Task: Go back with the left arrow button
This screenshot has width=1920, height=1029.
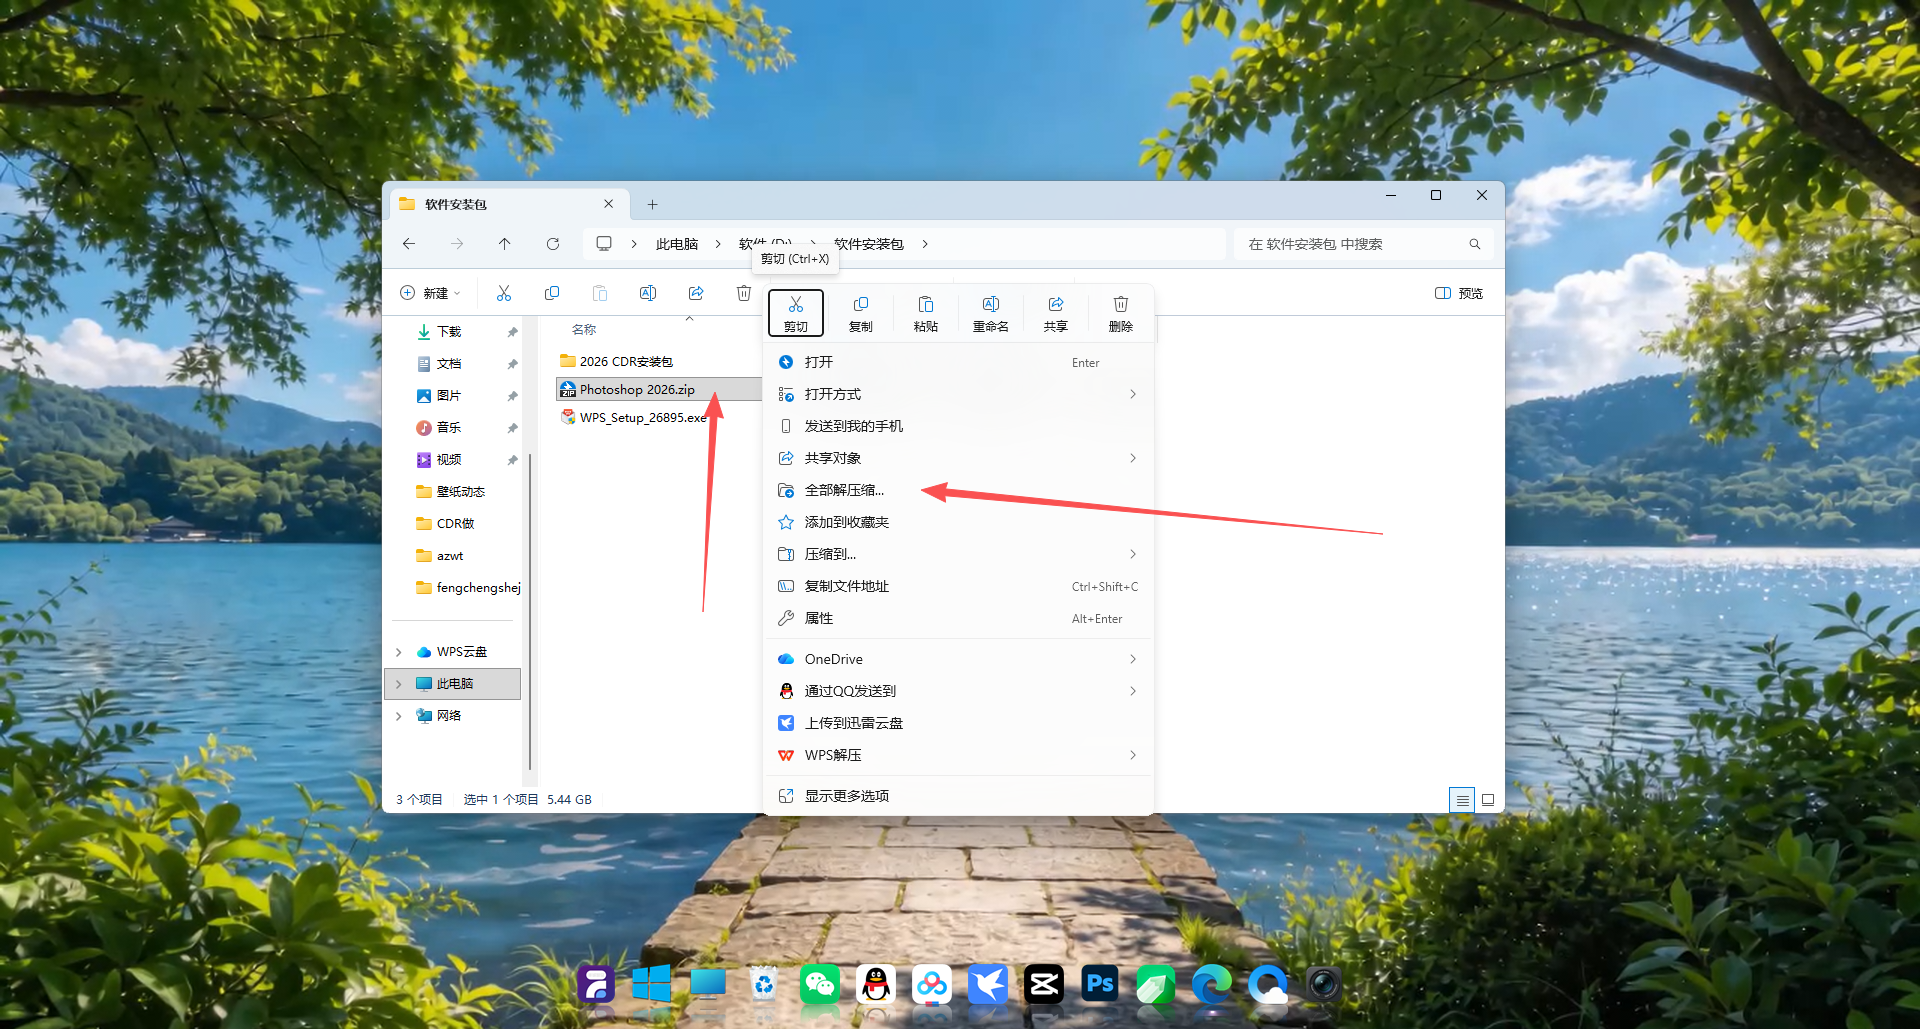Action: pos(409,244)
